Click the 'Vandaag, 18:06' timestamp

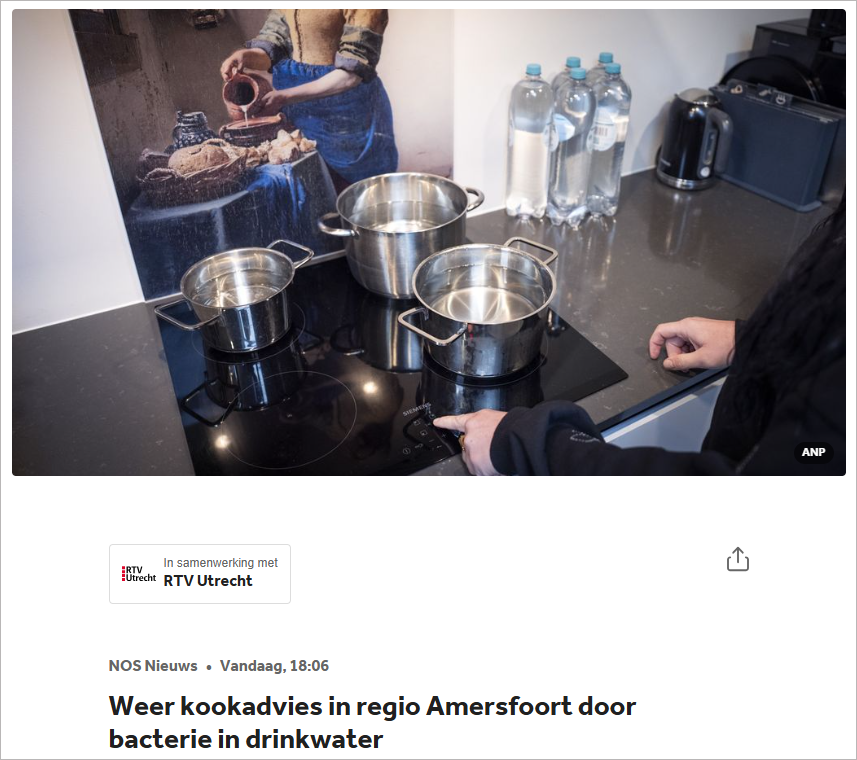tap(274, 665)
